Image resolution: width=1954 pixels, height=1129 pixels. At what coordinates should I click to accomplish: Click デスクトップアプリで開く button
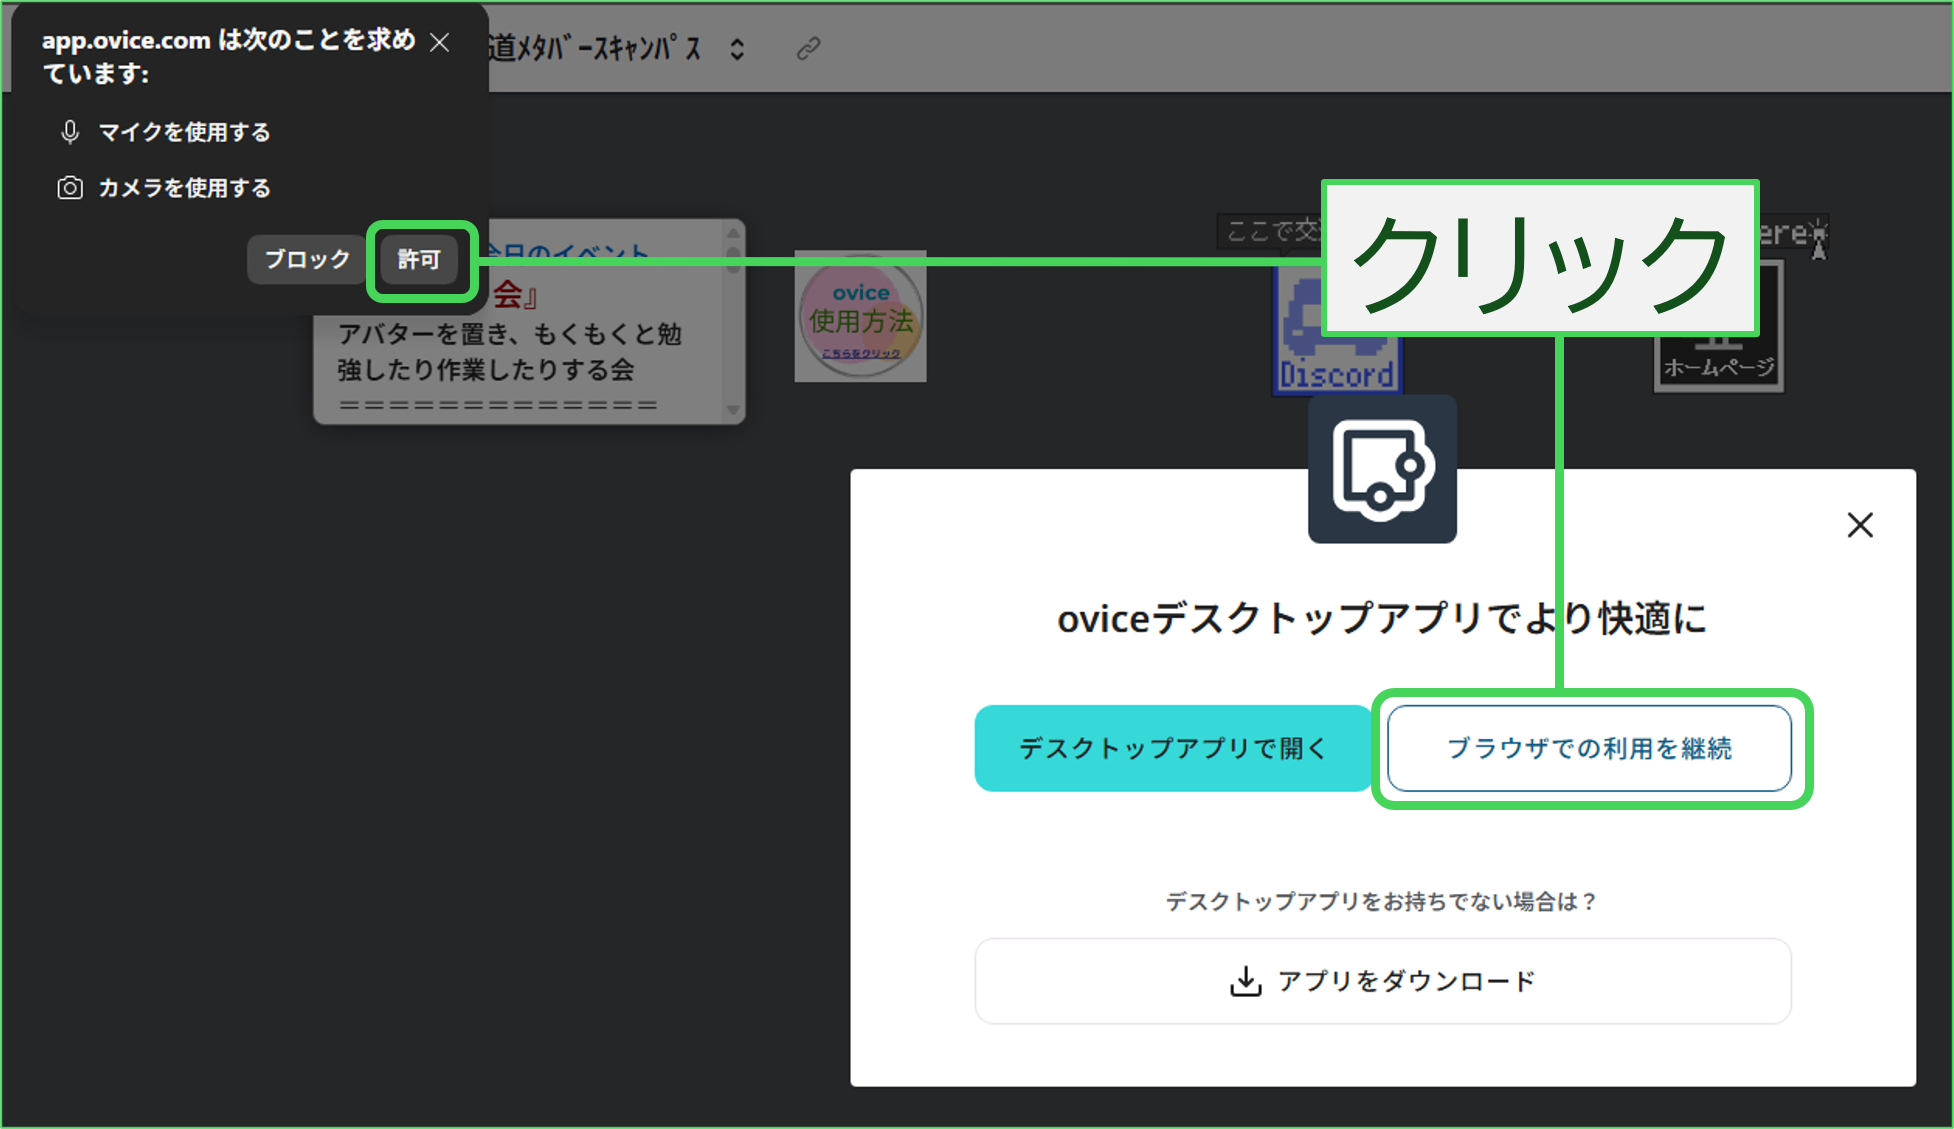pos(1173,748)
